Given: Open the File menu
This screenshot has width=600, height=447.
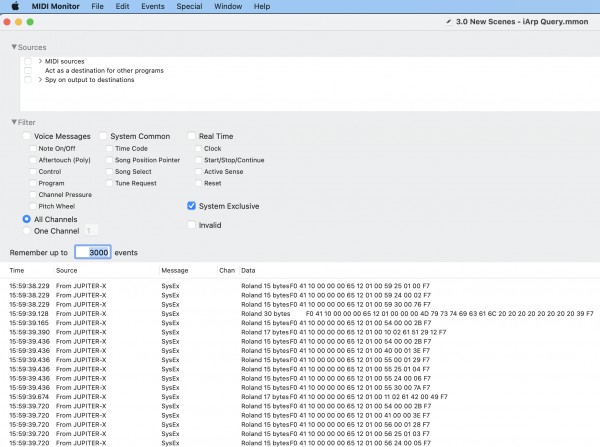Looking at the screenshot, I should point(97,7).
